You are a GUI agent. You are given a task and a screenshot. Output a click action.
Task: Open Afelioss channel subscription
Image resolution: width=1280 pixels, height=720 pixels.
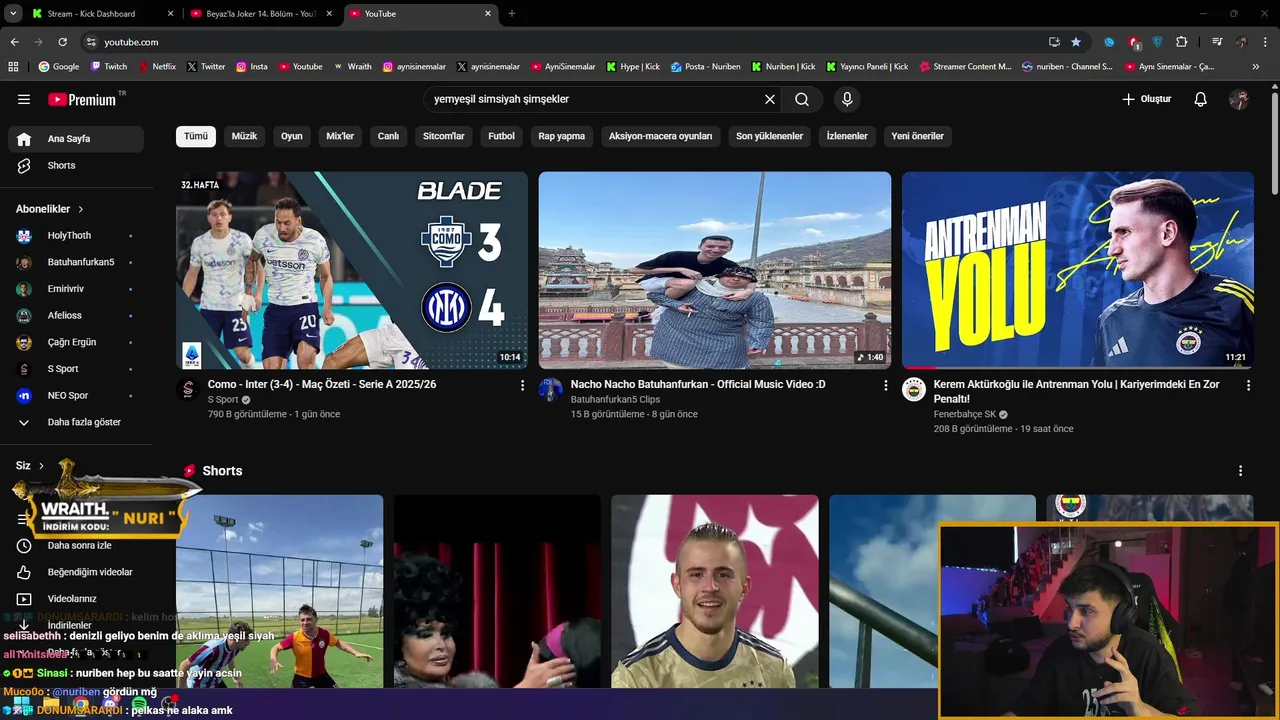pos(76,315)
